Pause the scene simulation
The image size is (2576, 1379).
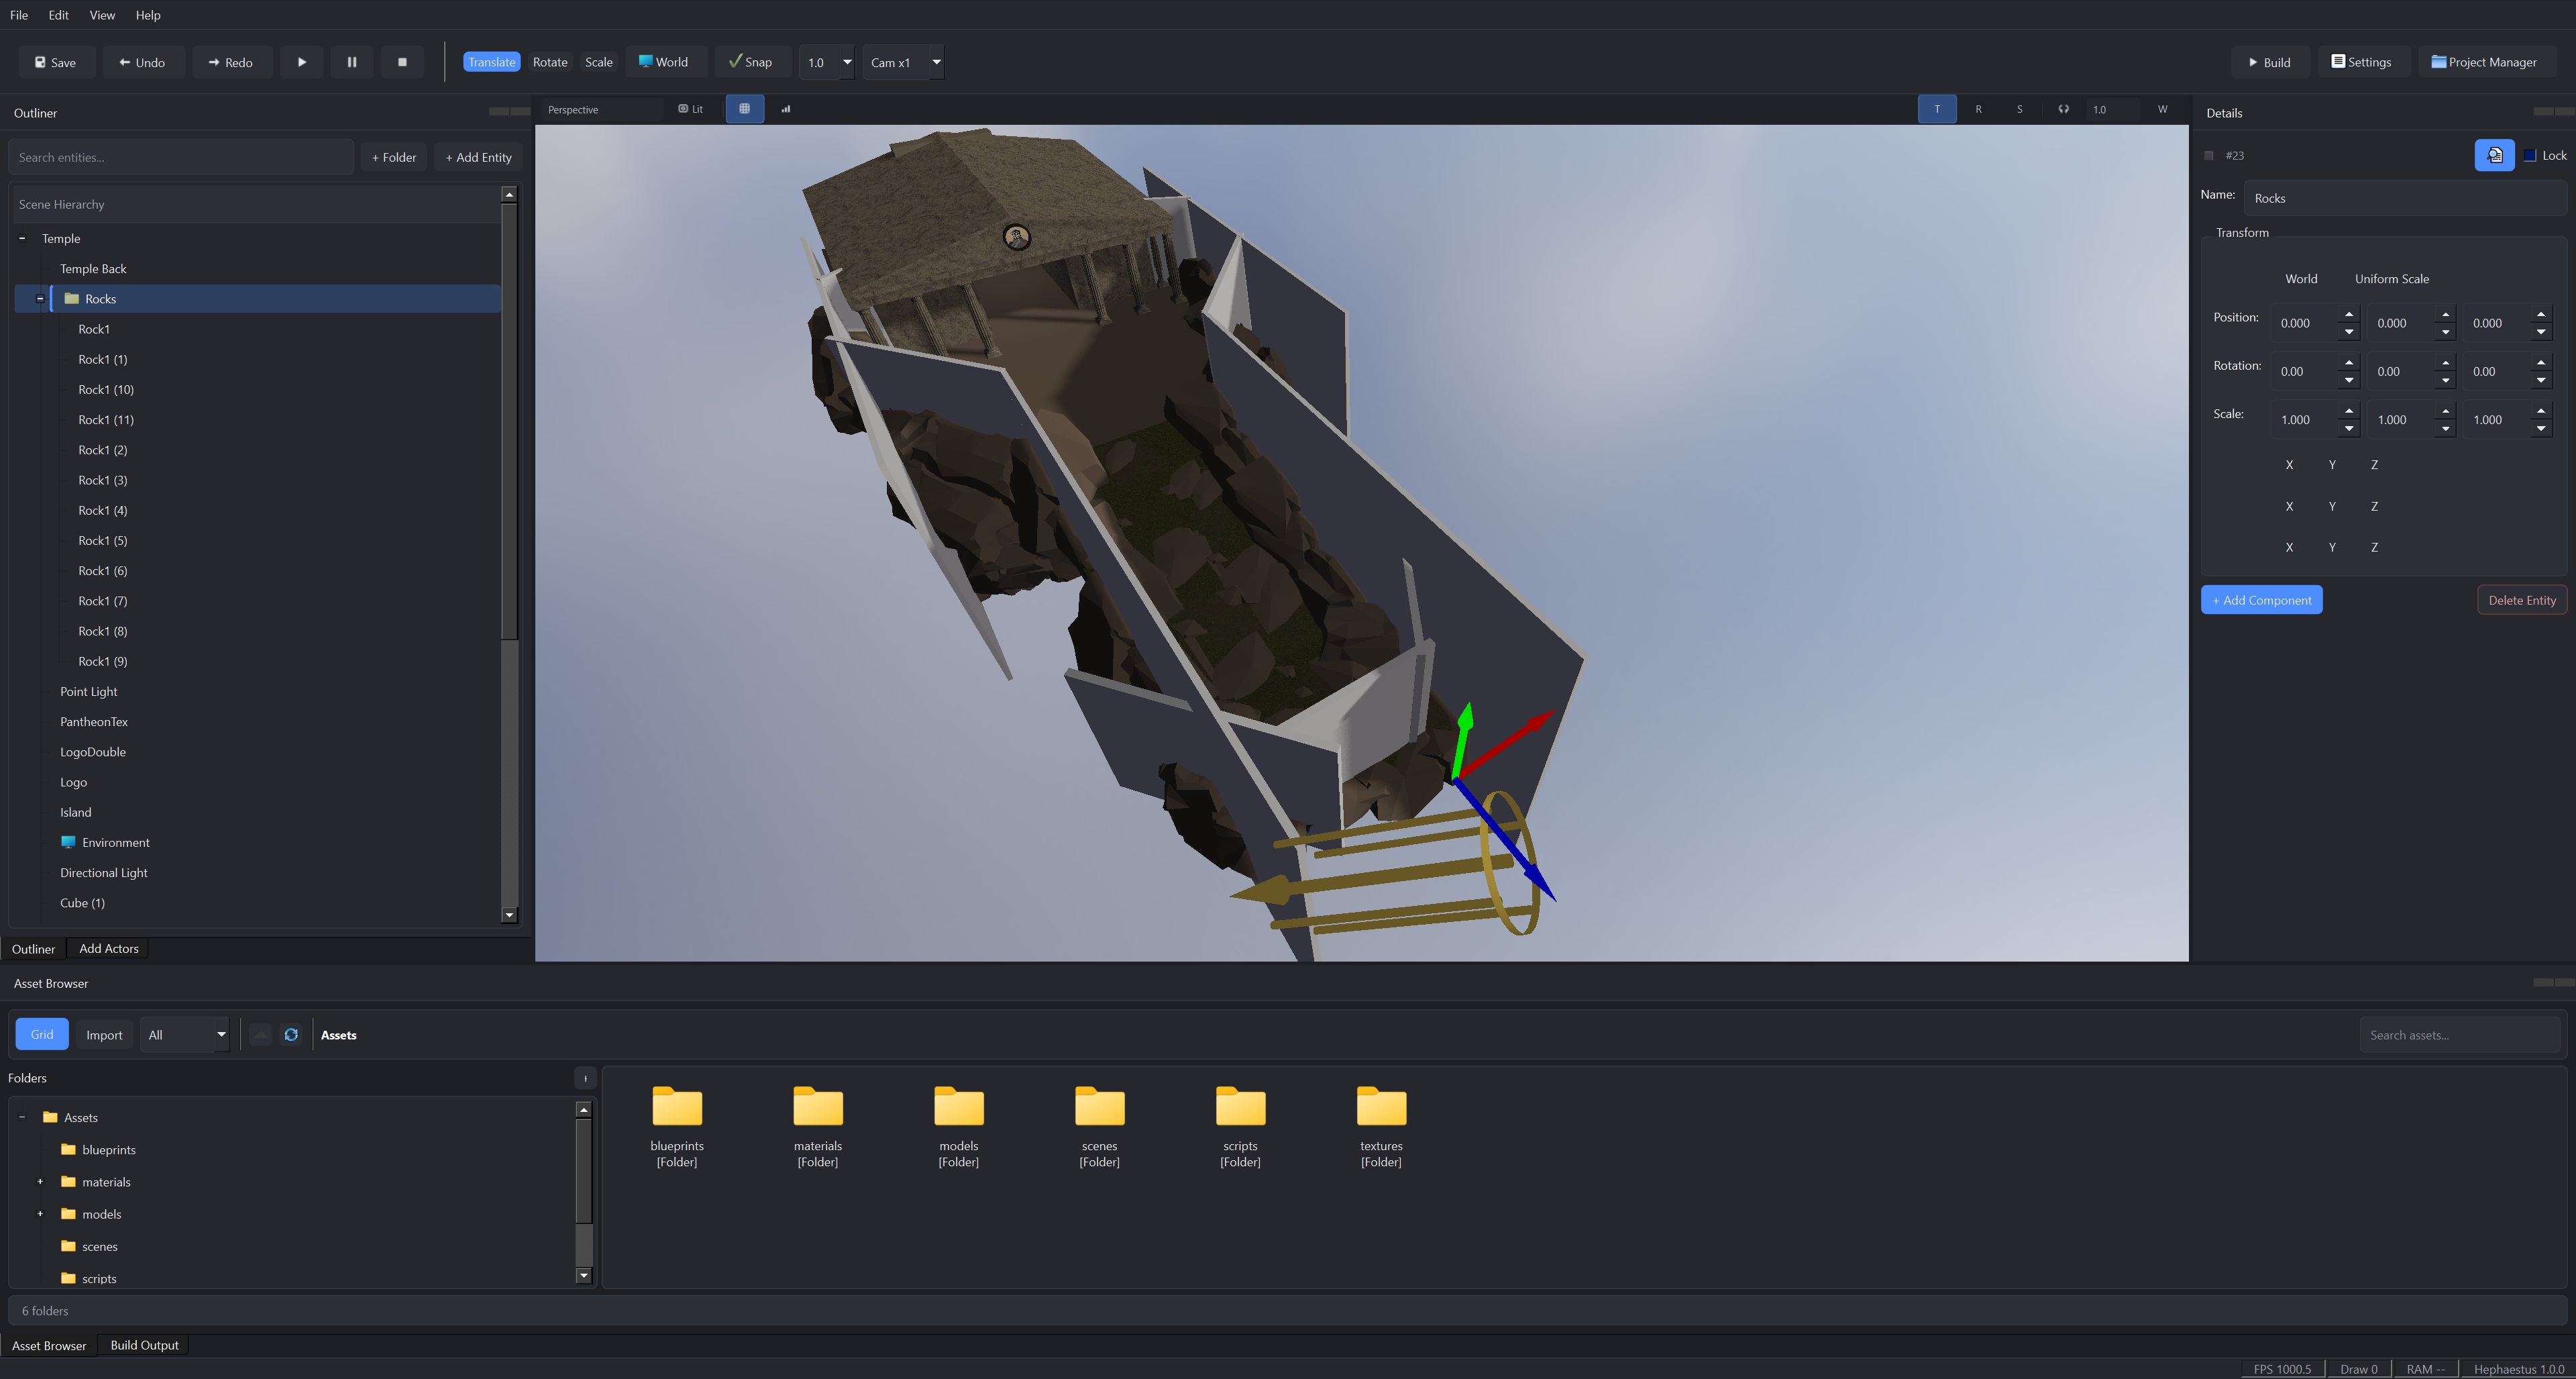[x=352, y=61]
